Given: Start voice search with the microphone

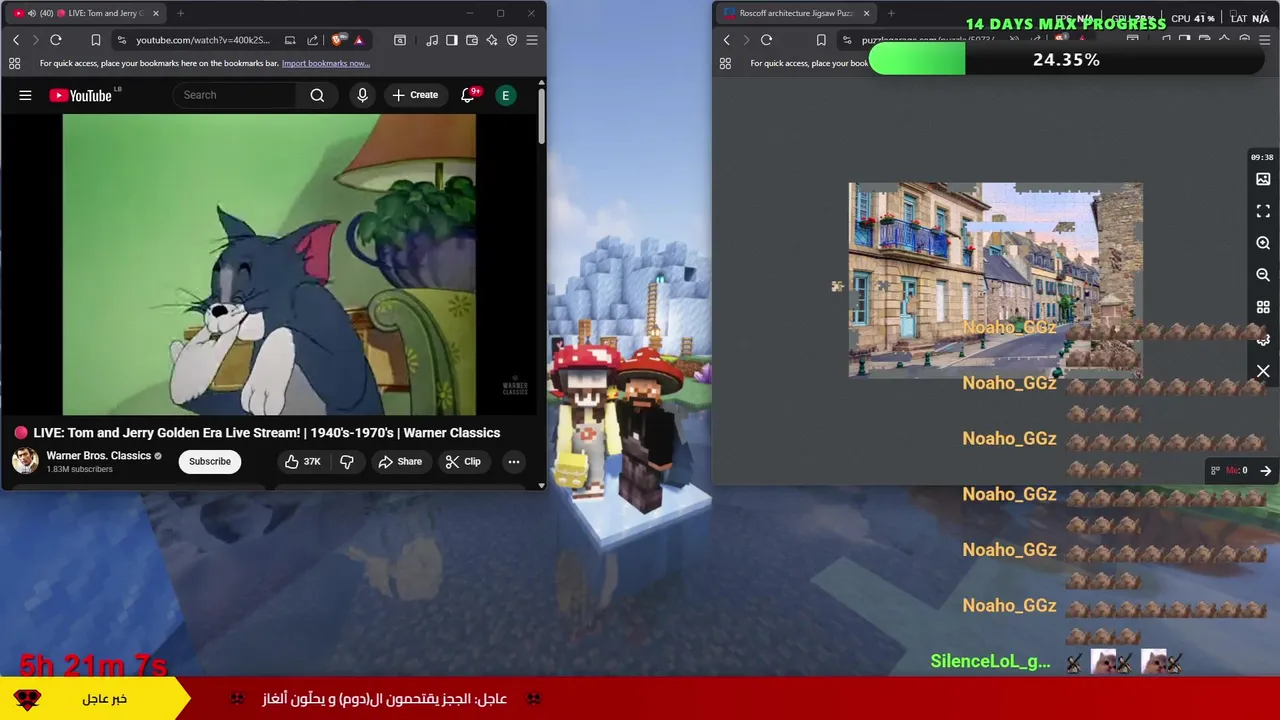Looking at the screenshot, I should (362, 95).
